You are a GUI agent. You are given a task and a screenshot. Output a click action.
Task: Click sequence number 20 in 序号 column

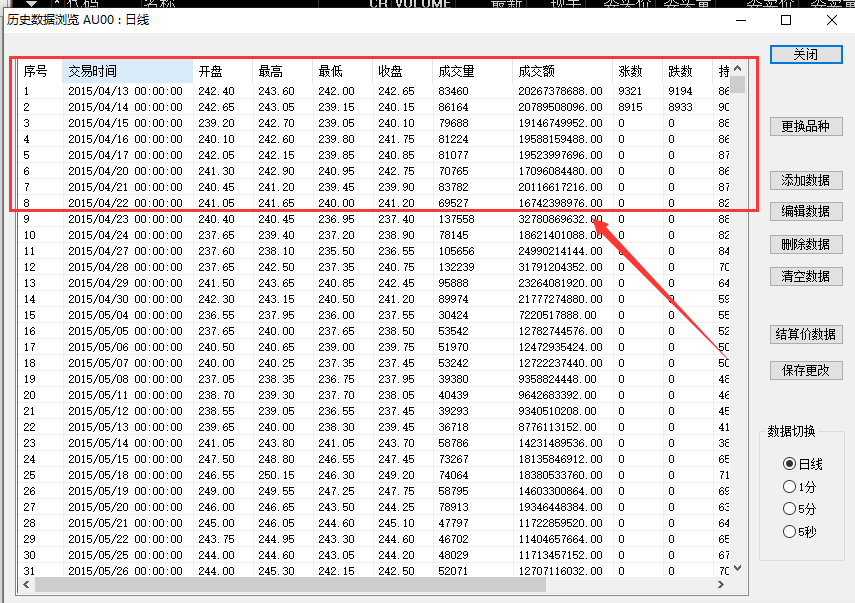(29, 395)
